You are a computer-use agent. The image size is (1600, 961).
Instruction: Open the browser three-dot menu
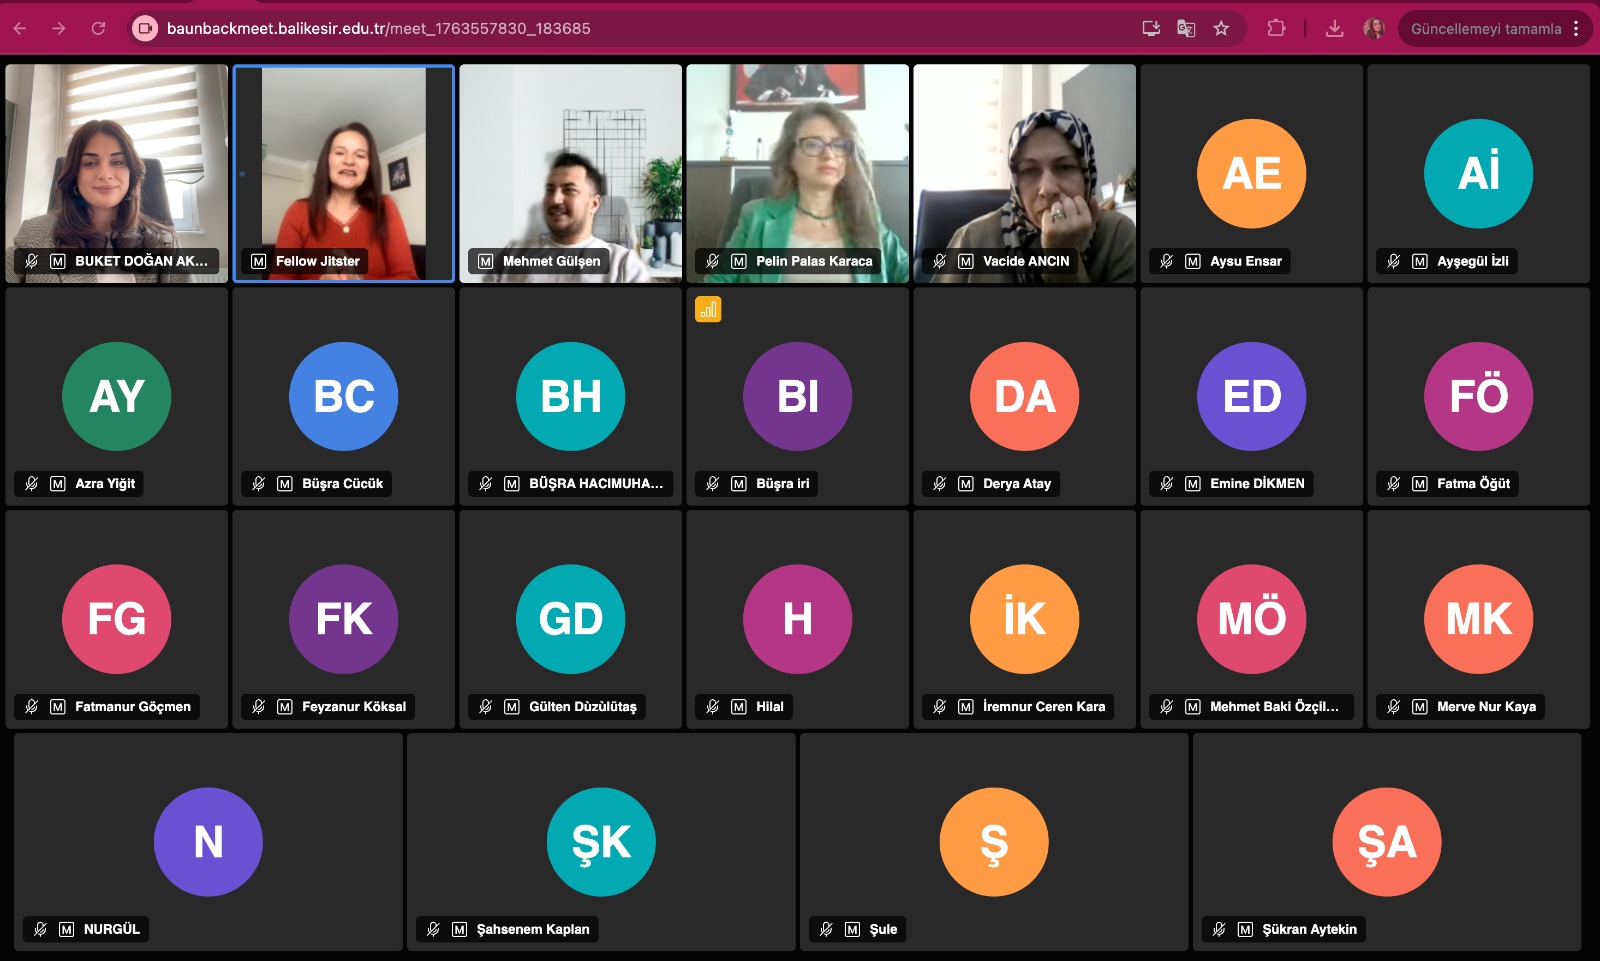point(1576,29)
